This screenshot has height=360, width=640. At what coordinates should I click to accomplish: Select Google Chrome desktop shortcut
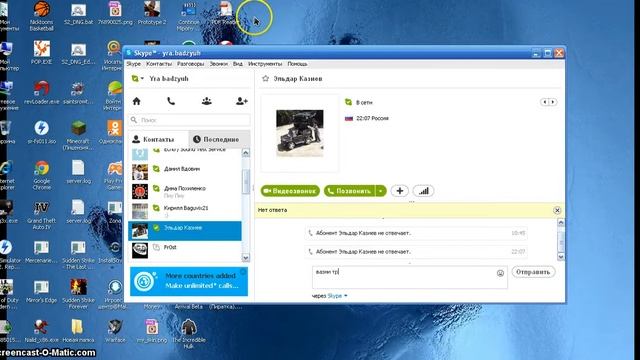tap(42, 175)
